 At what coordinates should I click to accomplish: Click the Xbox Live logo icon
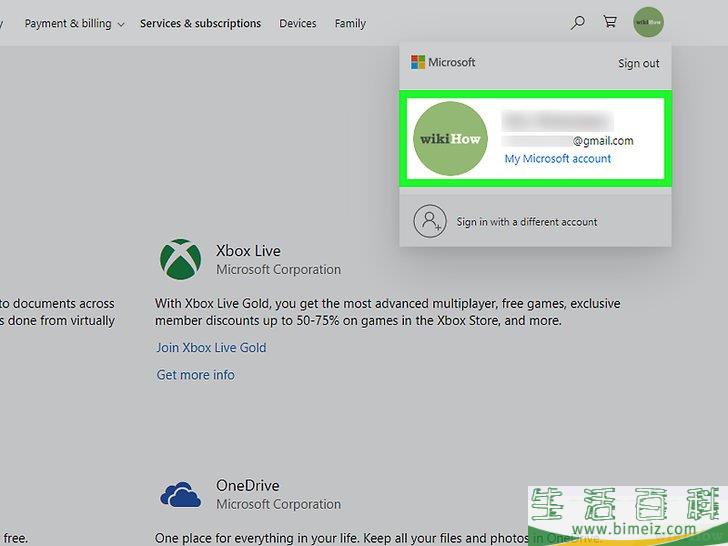(x=181, y=259)
